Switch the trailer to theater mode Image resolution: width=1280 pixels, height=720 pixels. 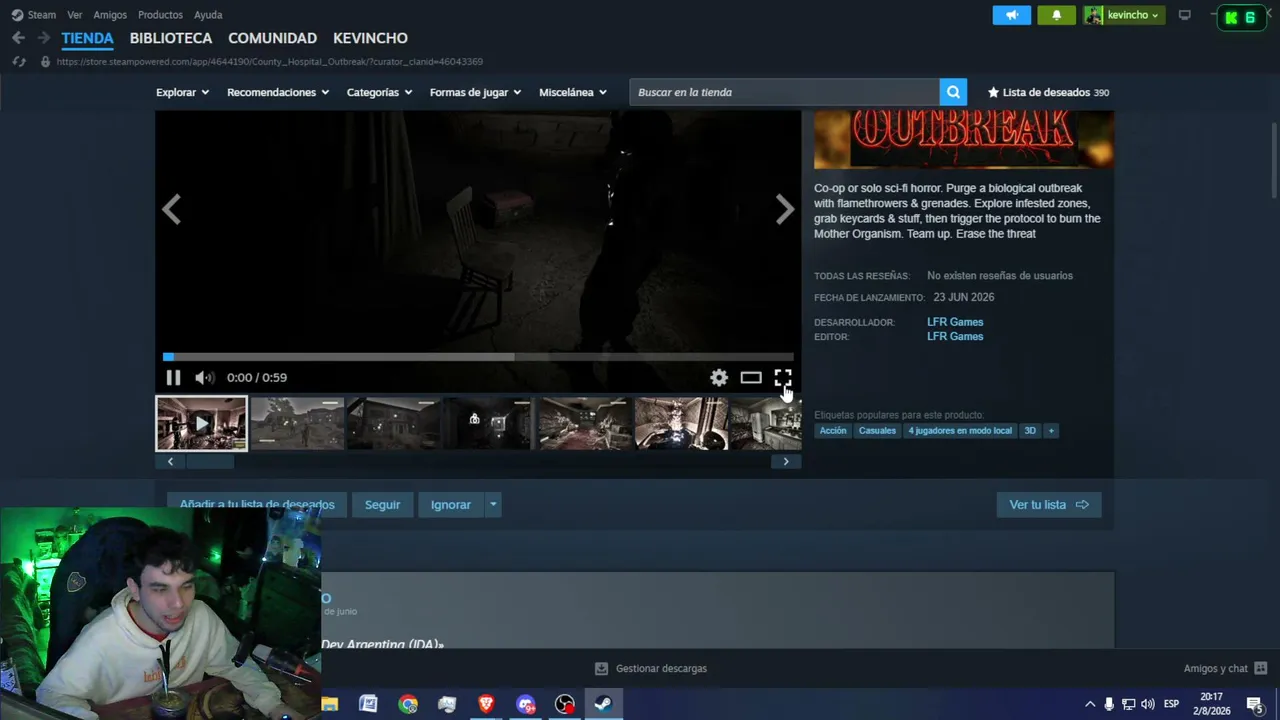point(751,377)
